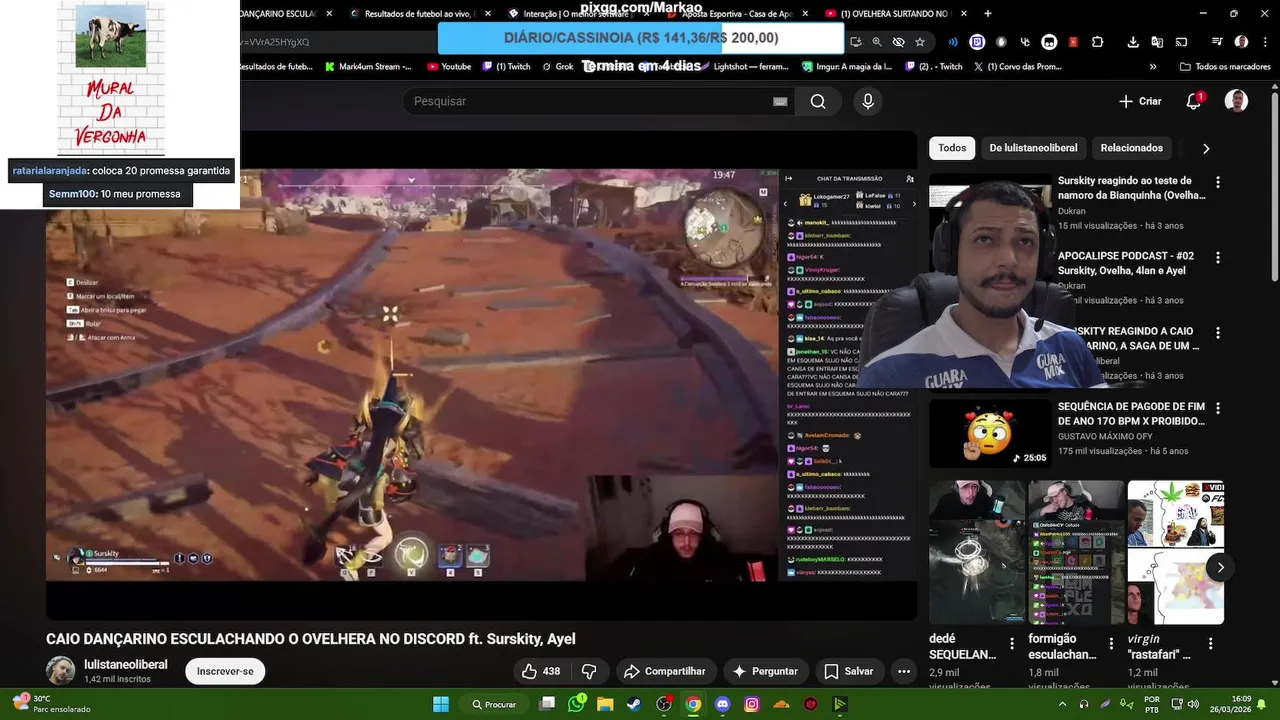Image resolution: width=1280 pixels, height=720 pixels.
Task: Open options for APOCALIPSE PODCAST #02 video
Action: 1218,257
